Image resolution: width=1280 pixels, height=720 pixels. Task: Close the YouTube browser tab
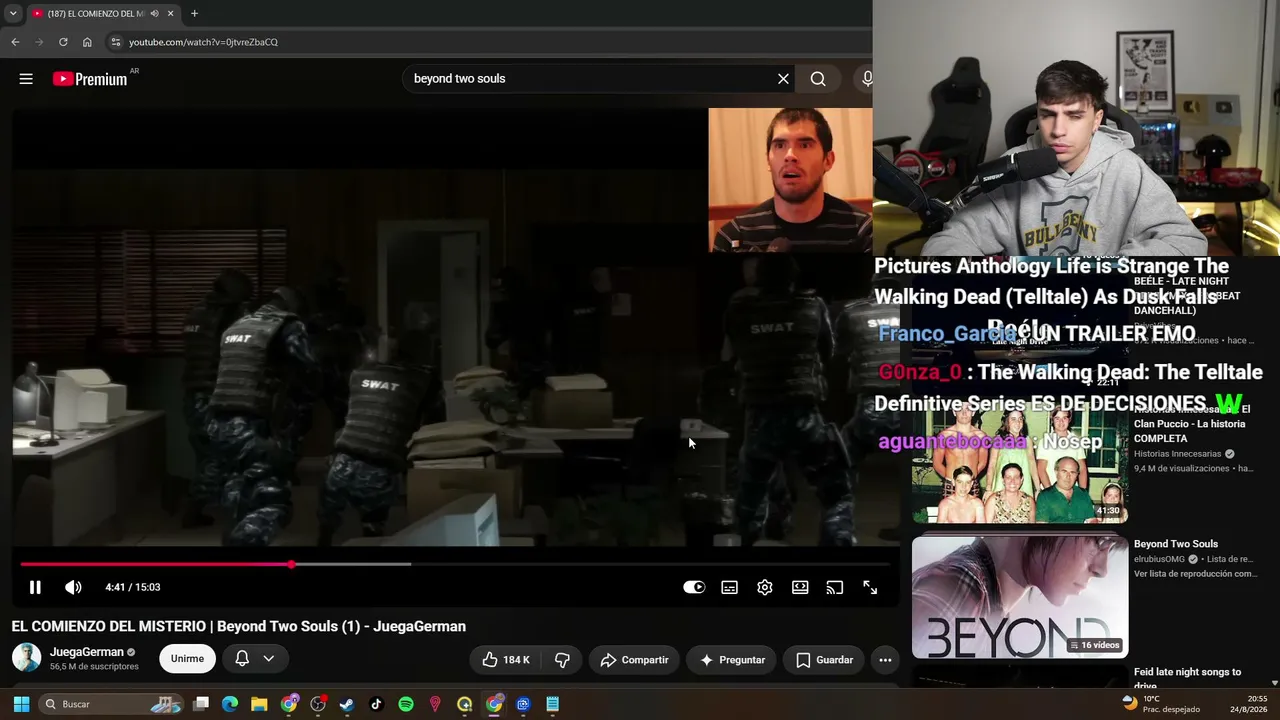click(x=171, y=14)
